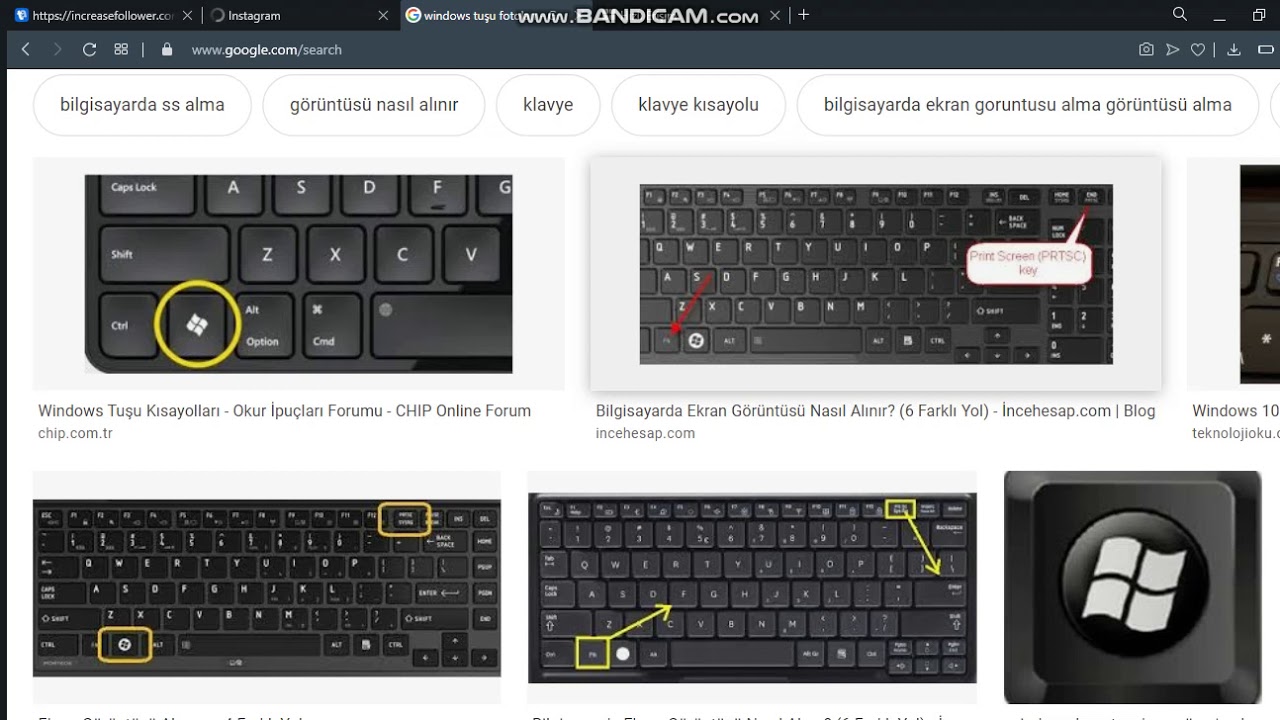Reload the page with the refresh icon
Image resolution: width=1280 pixels, height=720 pixels.
coord(89,49)
